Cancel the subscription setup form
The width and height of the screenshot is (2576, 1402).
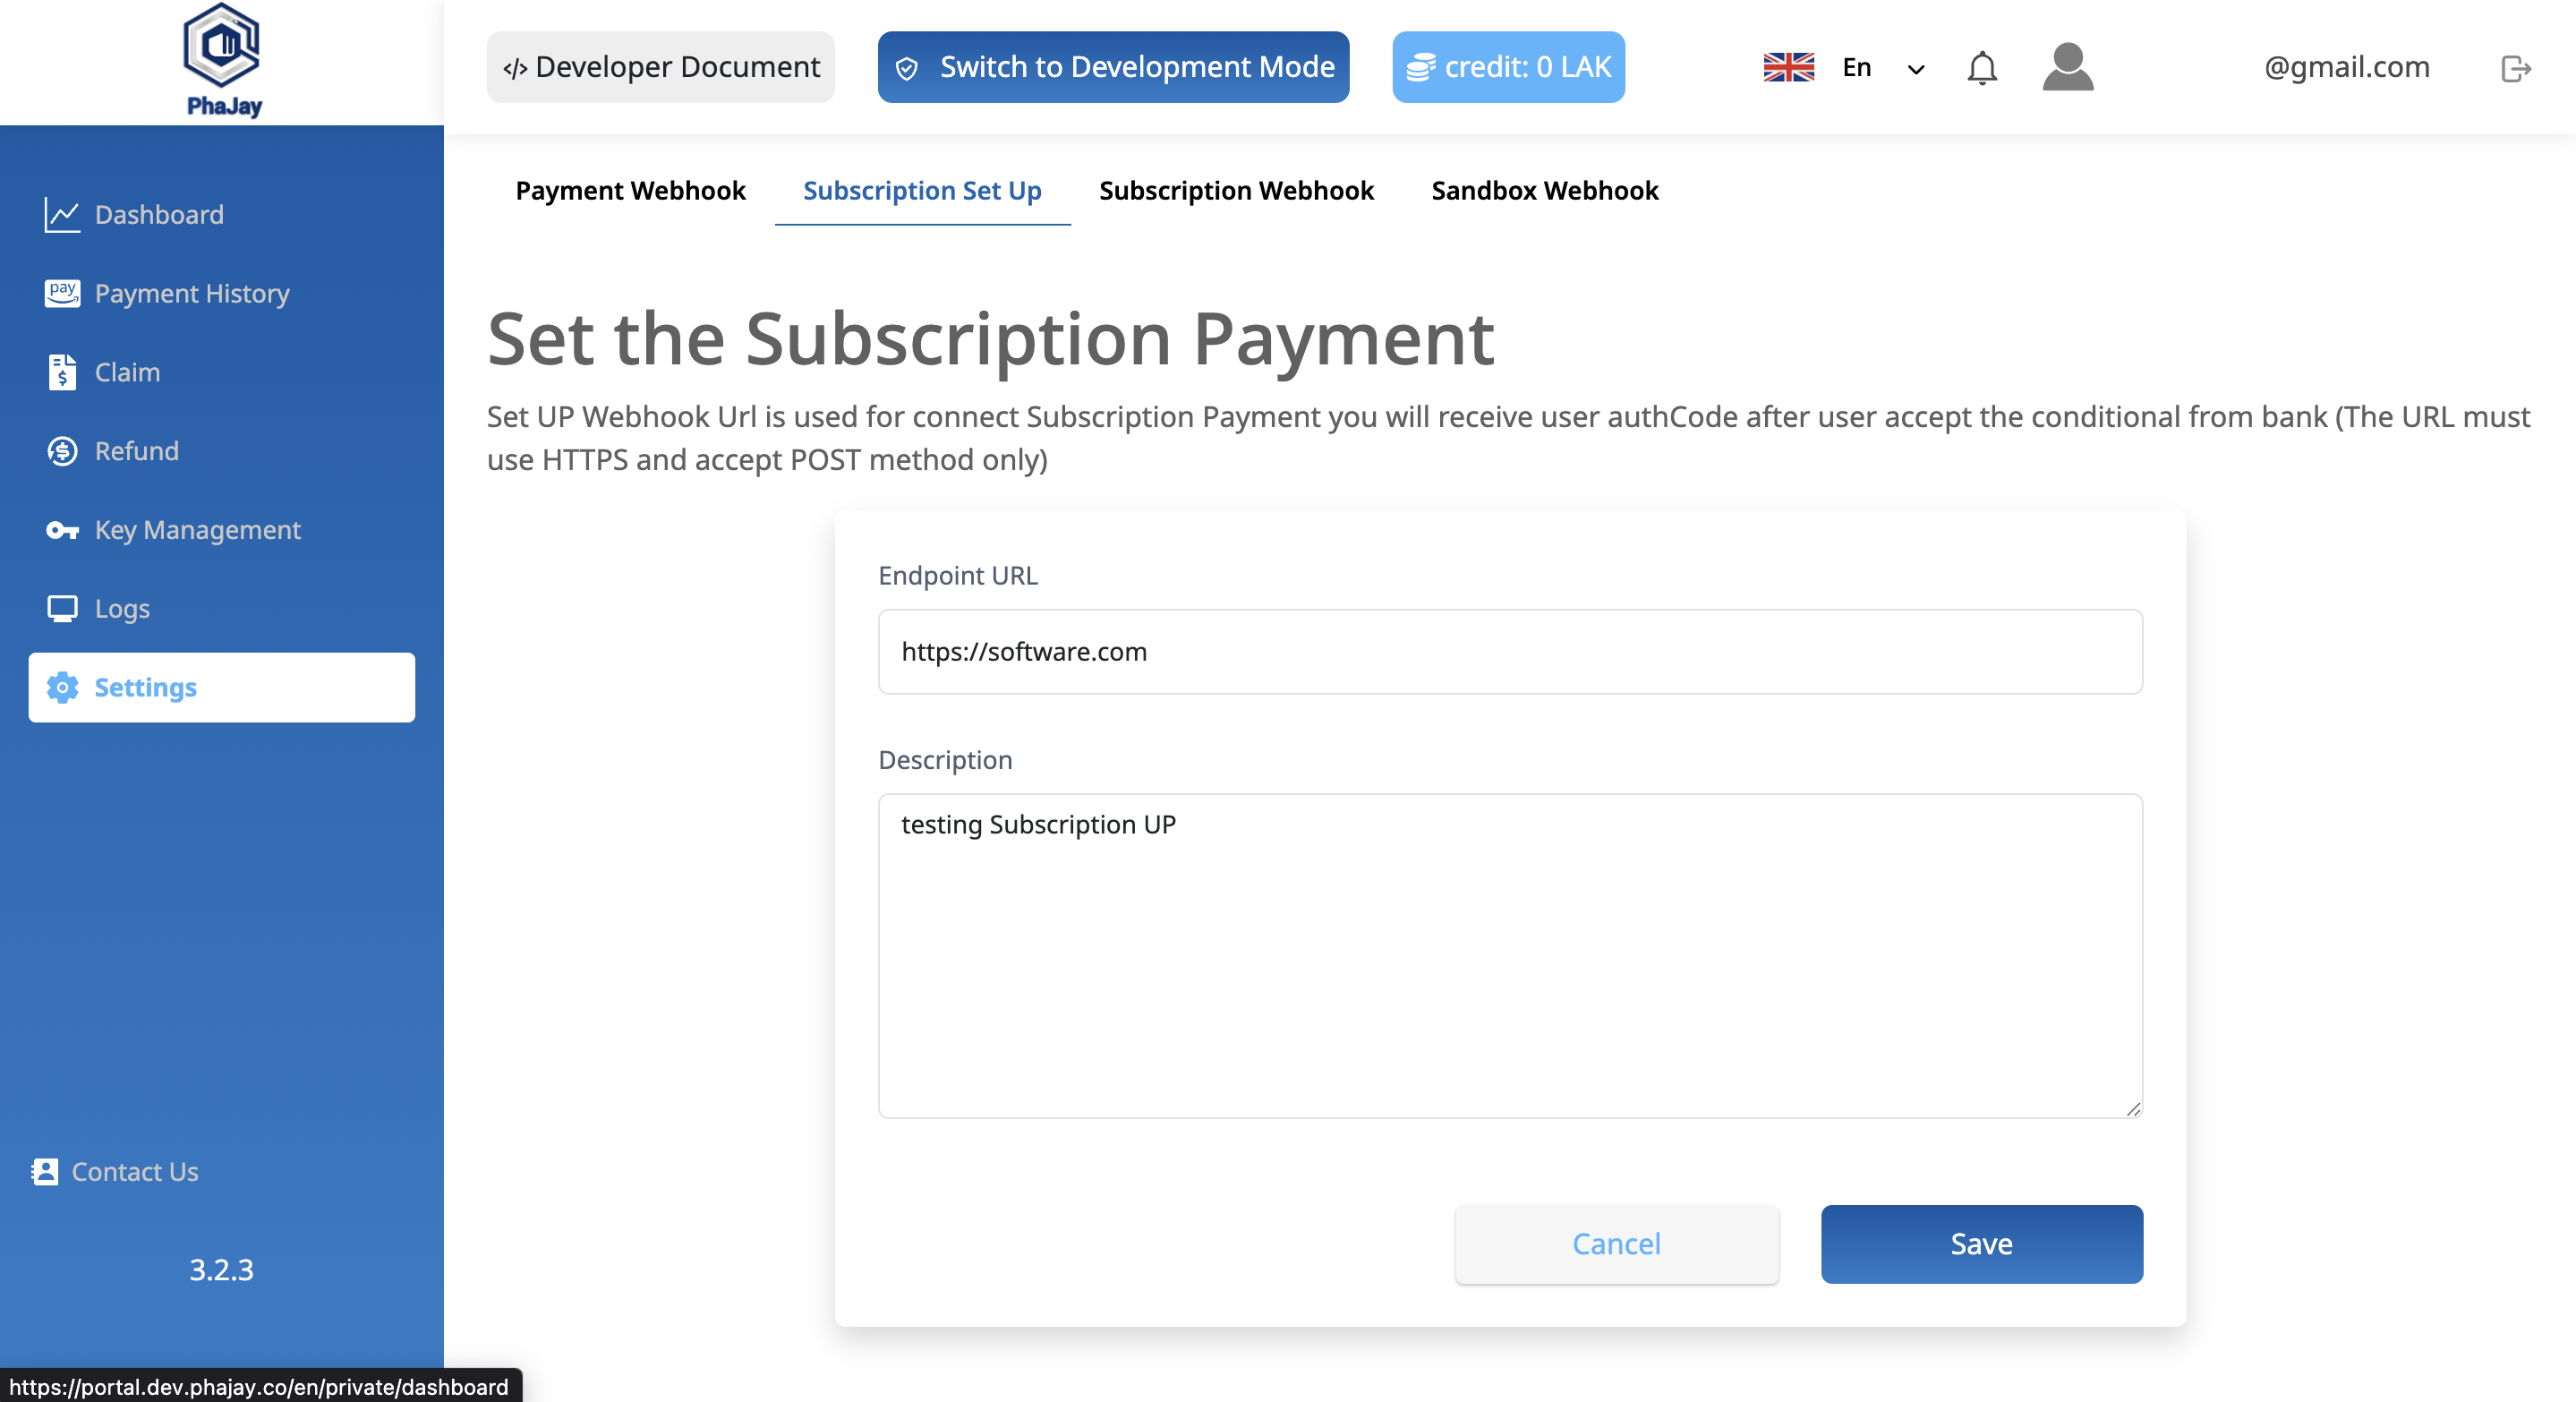pos(1616,1244)
